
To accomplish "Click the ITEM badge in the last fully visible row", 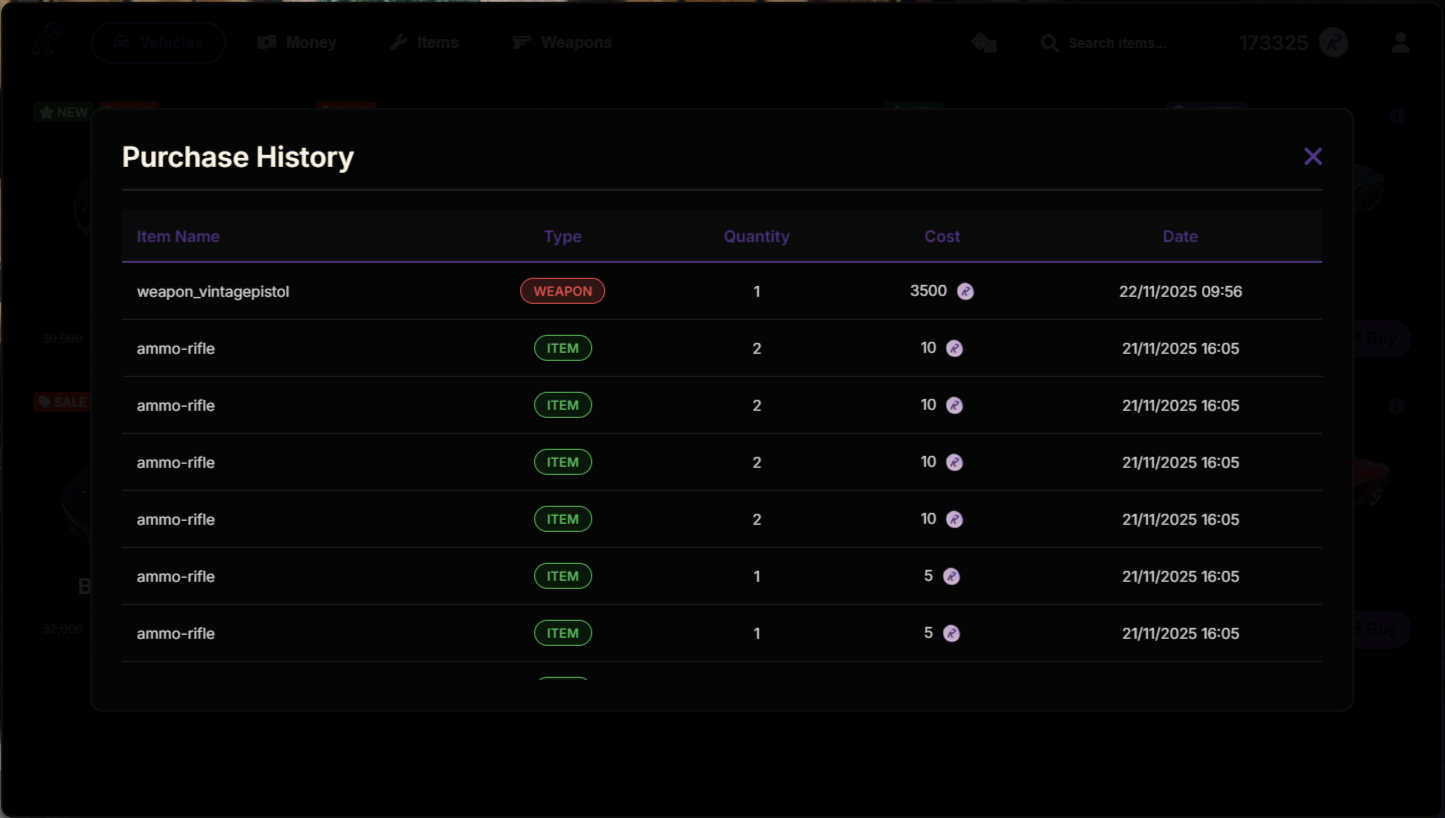I will 562,633.
